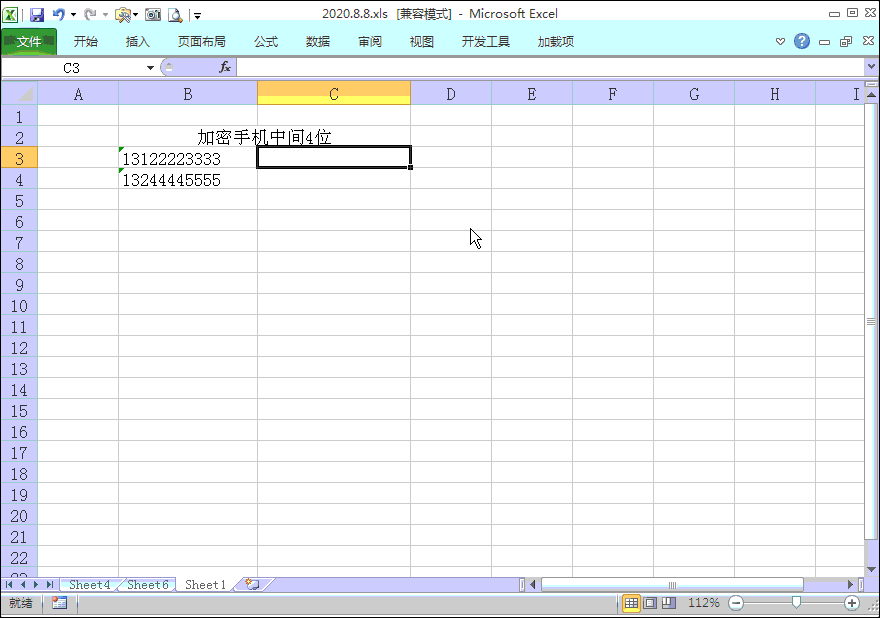Click the Excel application icon in title bar
Image resolution: width=880 pixels, height=618 pixels.
click(10, 15)
